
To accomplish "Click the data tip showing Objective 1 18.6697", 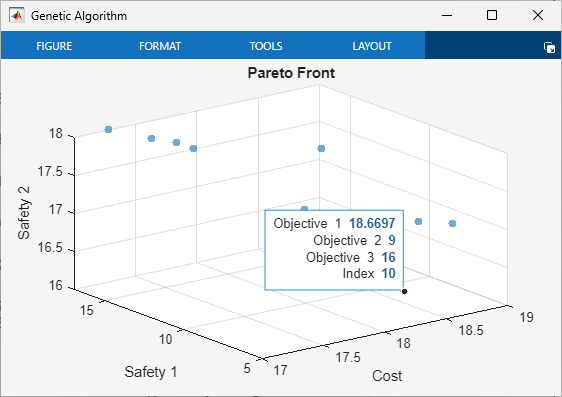I will click(334, 250).
